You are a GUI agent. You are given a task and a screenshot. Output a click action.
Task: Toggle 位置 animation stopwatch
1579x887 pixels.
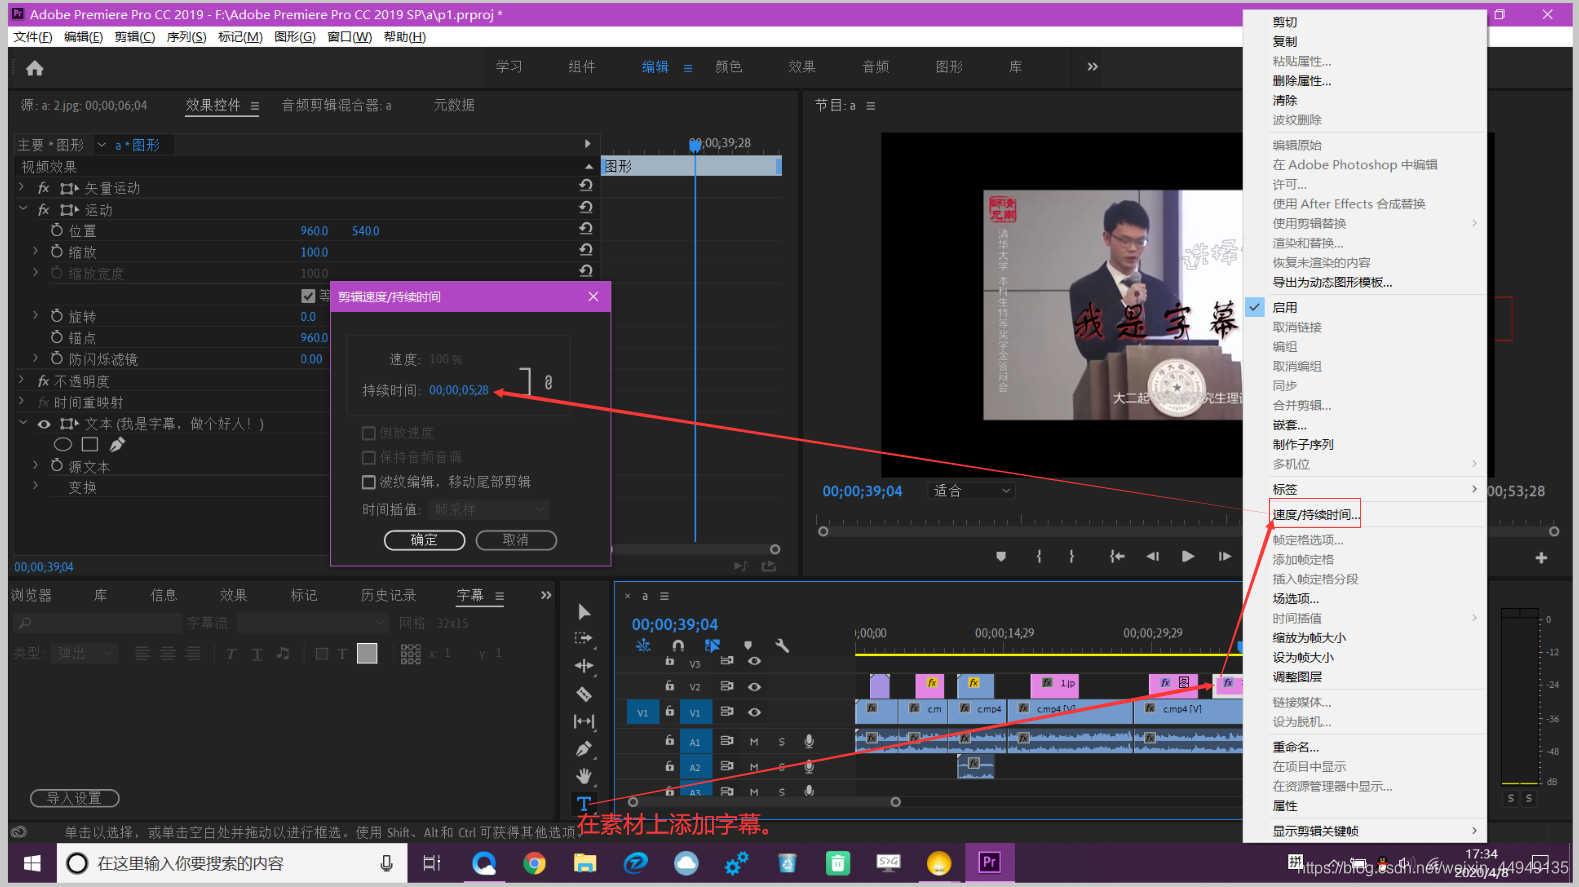(x=57, y=230)
